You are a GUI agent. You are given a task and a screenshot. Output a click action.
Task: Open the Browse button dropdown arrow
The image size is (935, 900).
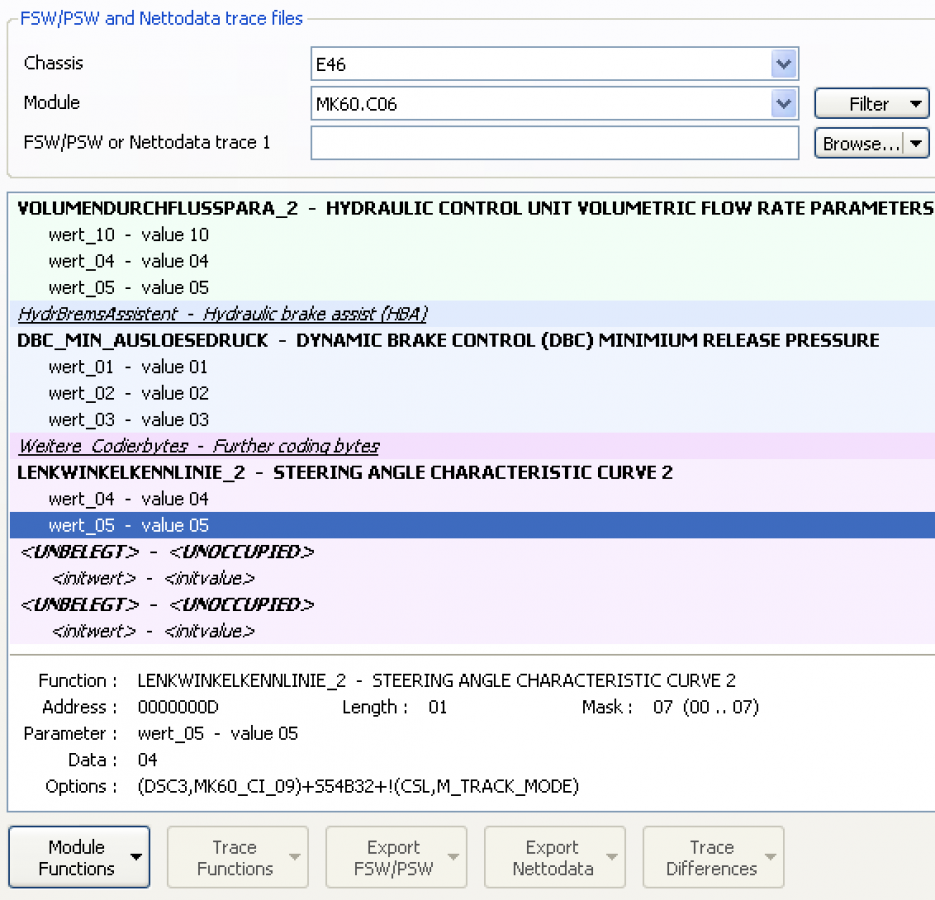pyautogui.click(x=916, y=144)
